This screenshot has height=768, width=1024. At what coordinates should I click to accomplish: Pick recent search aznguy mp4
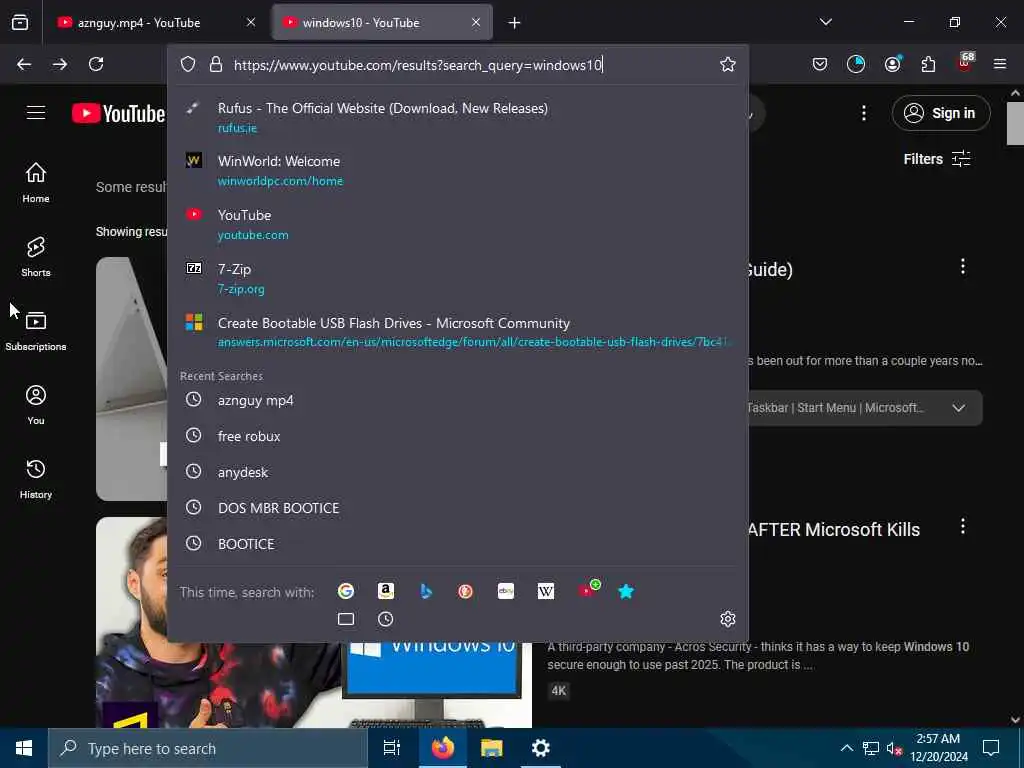coord(457,400)
